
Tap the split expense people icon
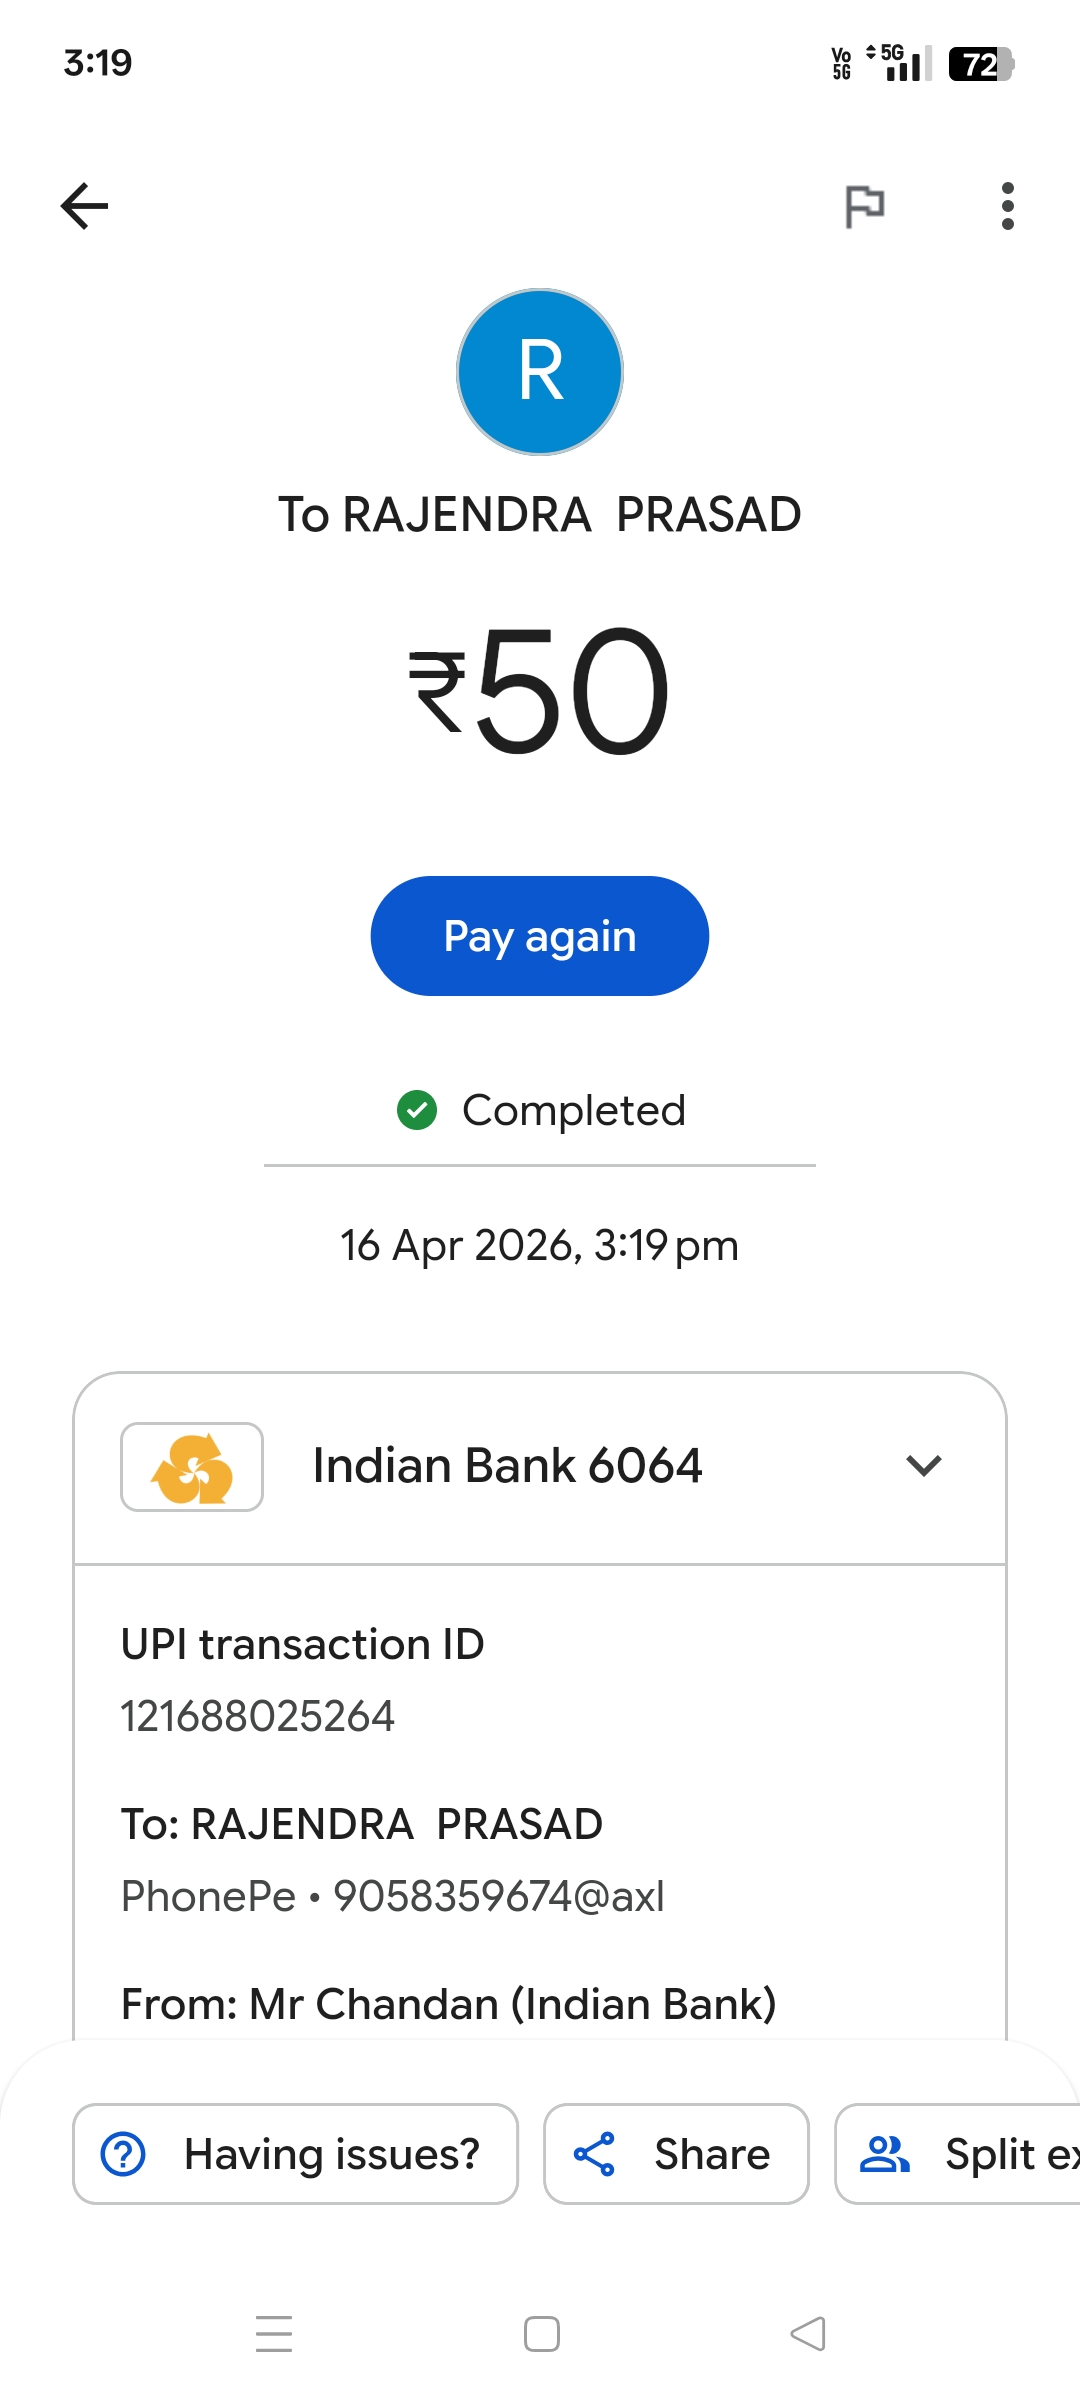pos(885,2154)
